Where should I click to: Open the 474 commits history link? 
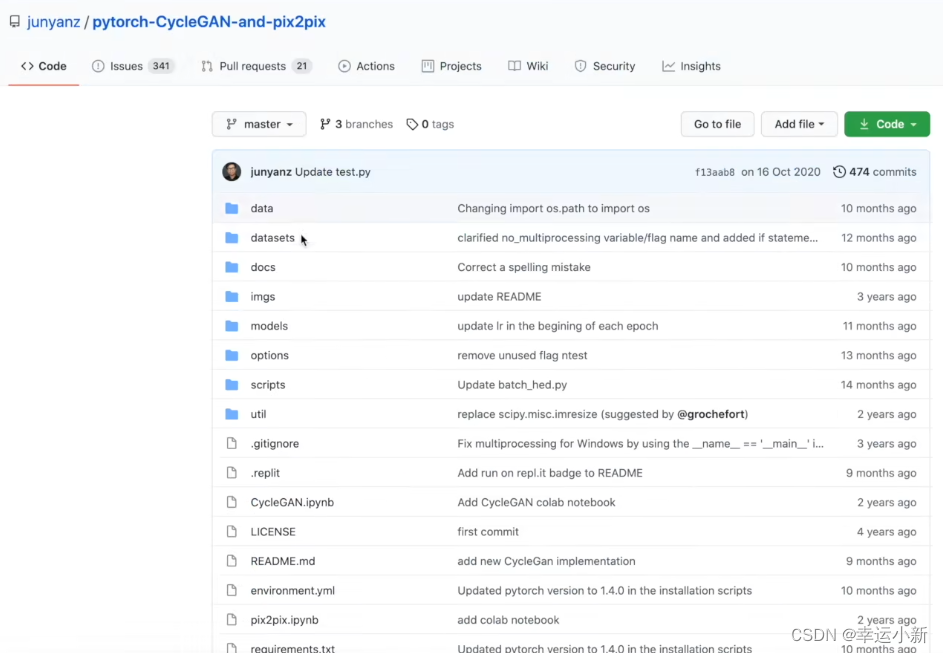tap(874, 172)
